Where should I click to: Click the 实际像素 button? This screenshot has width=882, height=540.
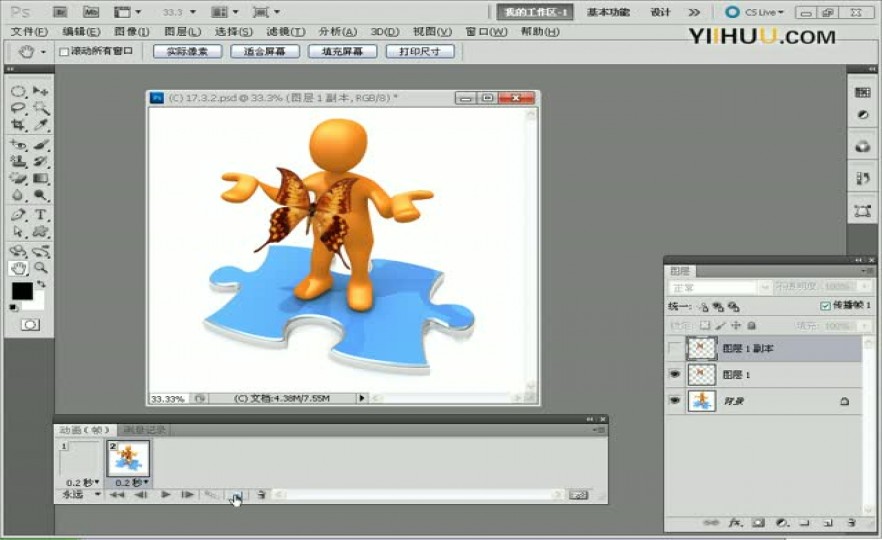pyautogui.click(x=187, y=52)
